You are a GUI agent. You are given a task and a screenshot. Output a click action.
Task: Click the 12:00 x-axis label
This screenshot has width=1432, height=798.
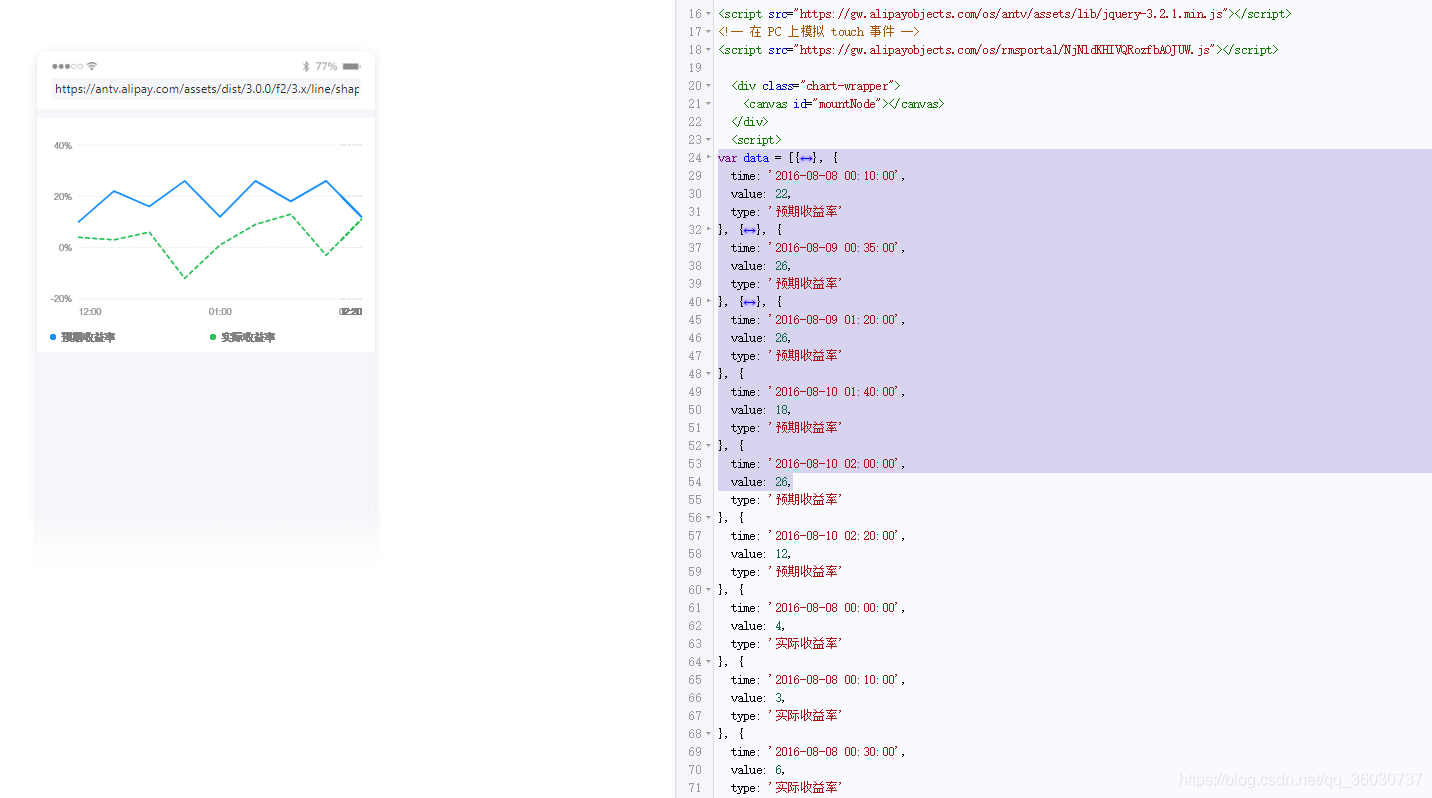(90, 312)
